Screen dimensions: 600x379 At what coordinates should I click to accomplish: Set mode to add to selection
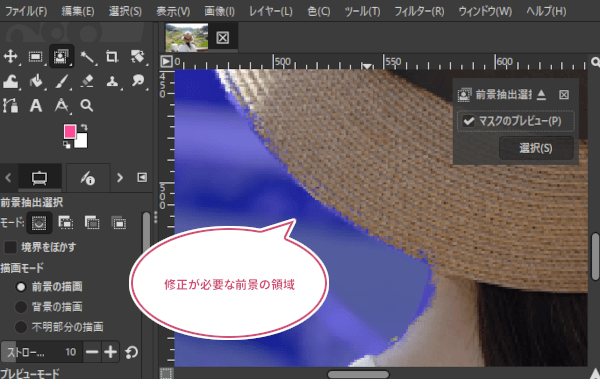pos(65,222)
